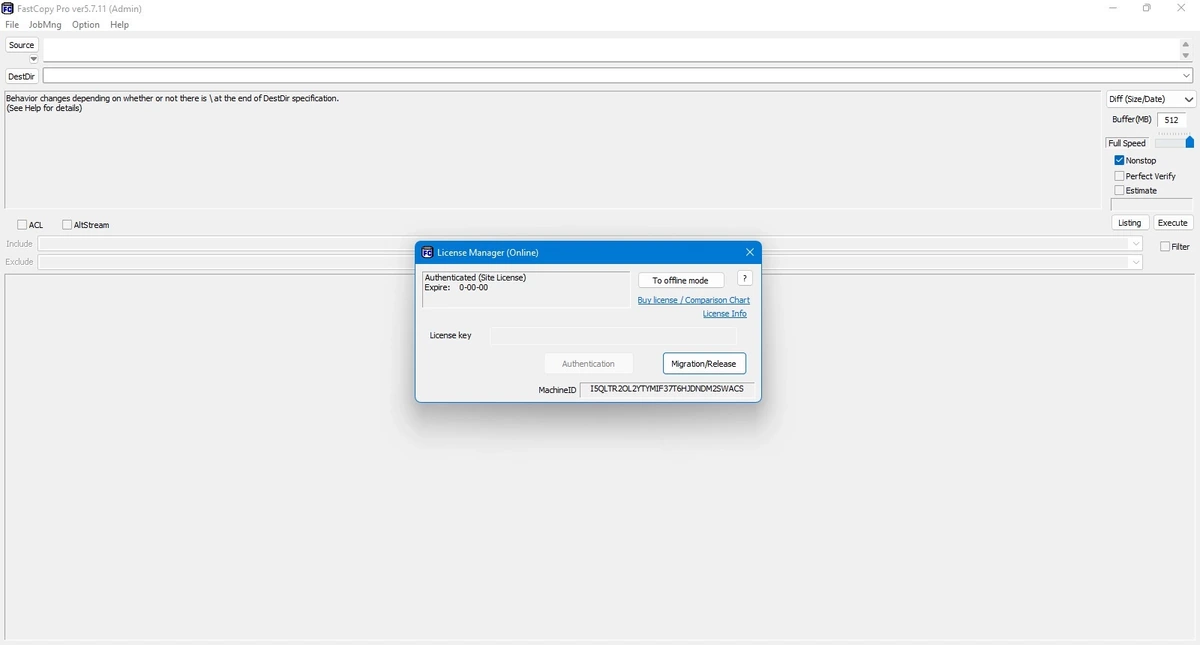Click the Migration/Release button
This screenshot has width=1200, height=645.
[x=704, y=364]
